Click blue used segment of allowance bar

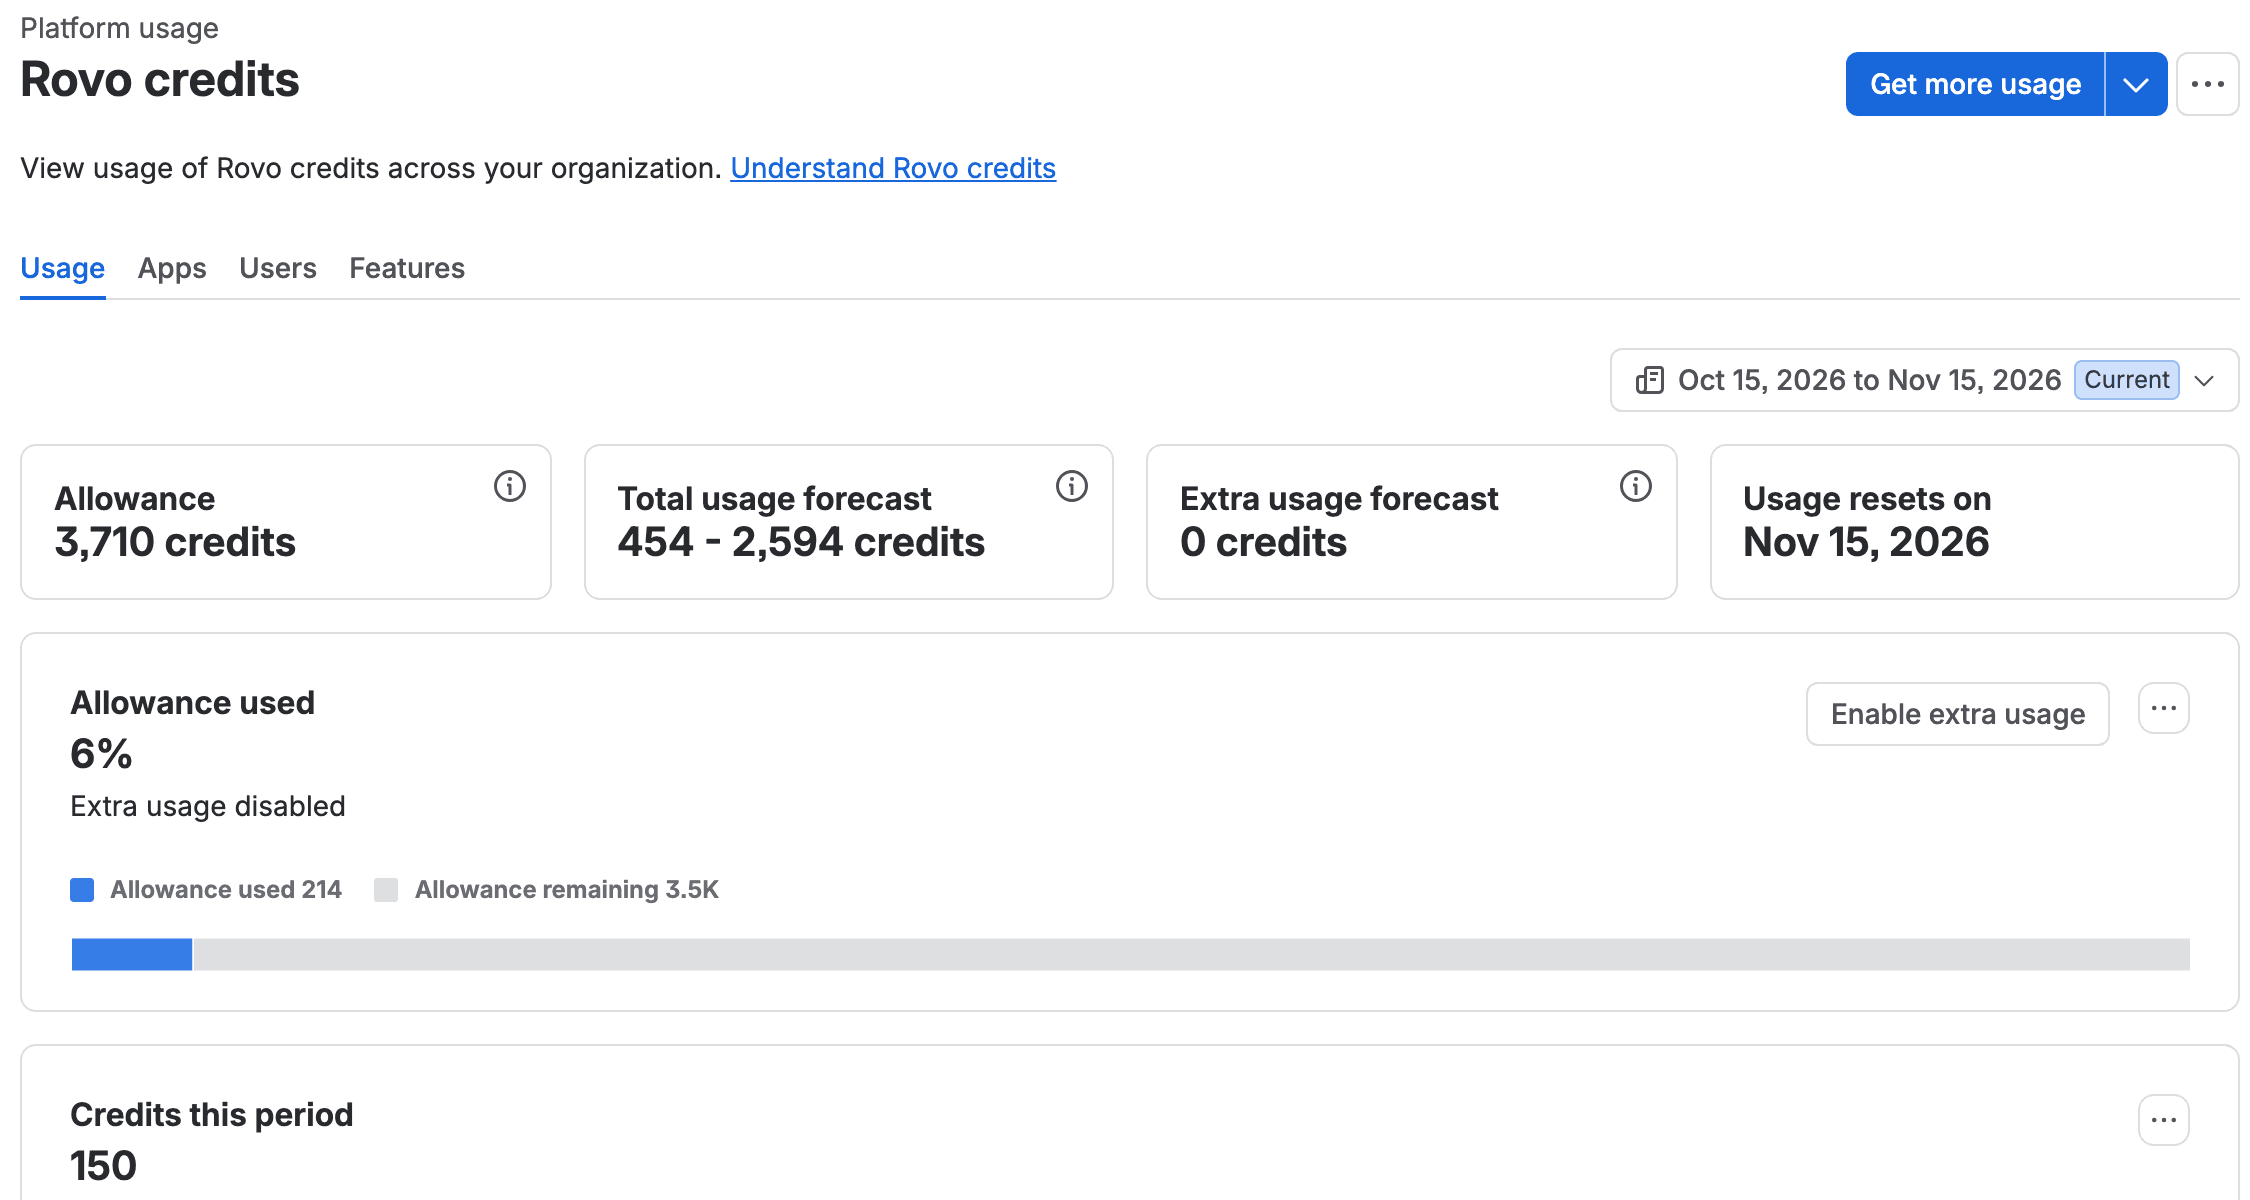click(x=132, y=954)
